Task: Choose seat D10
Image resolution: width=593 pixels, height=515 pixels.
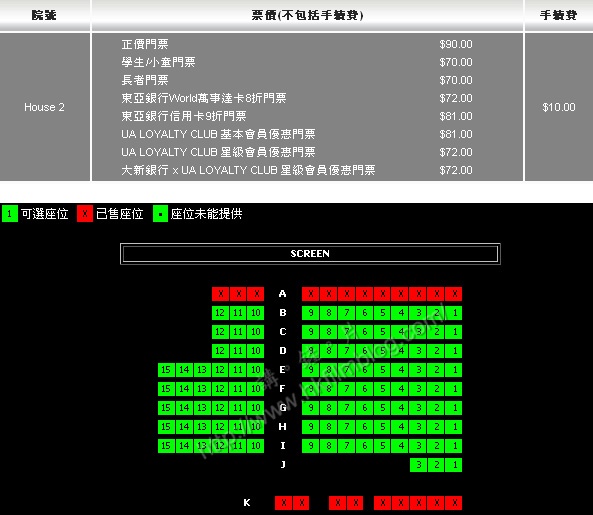Action: click(x=256, y=351)
